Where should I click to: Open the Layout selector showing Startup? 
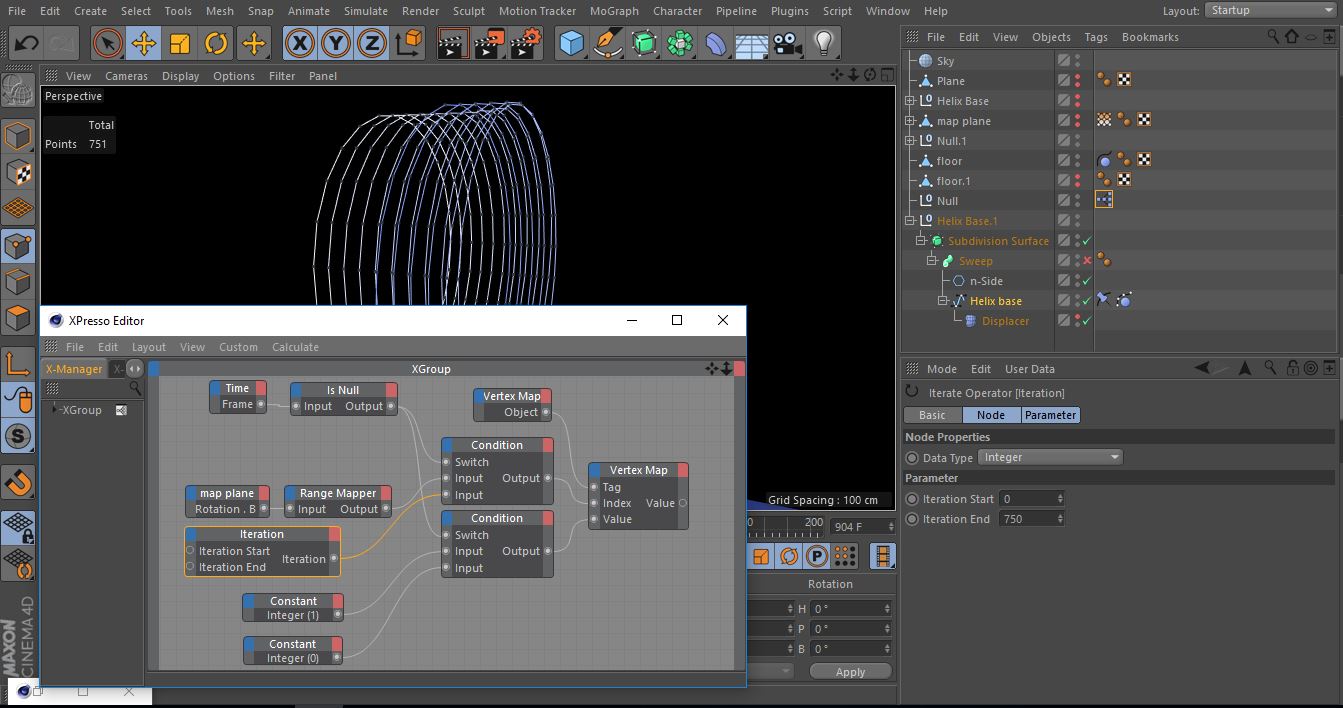[x=1268, y=10]
